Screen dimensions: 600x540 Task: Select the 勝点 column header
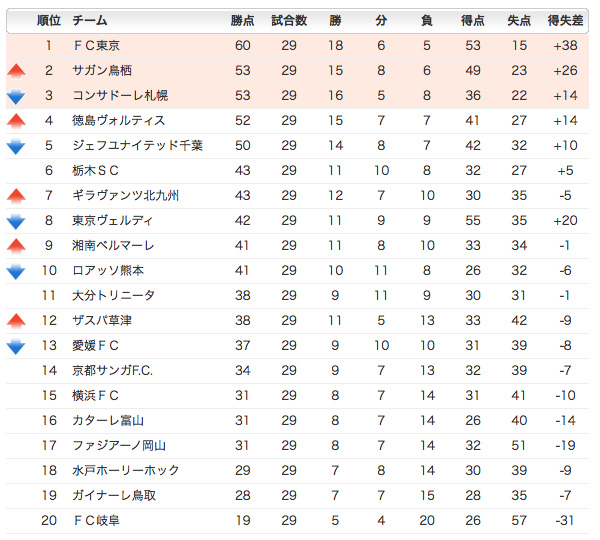pyautogui.click(x=242, y=20)
